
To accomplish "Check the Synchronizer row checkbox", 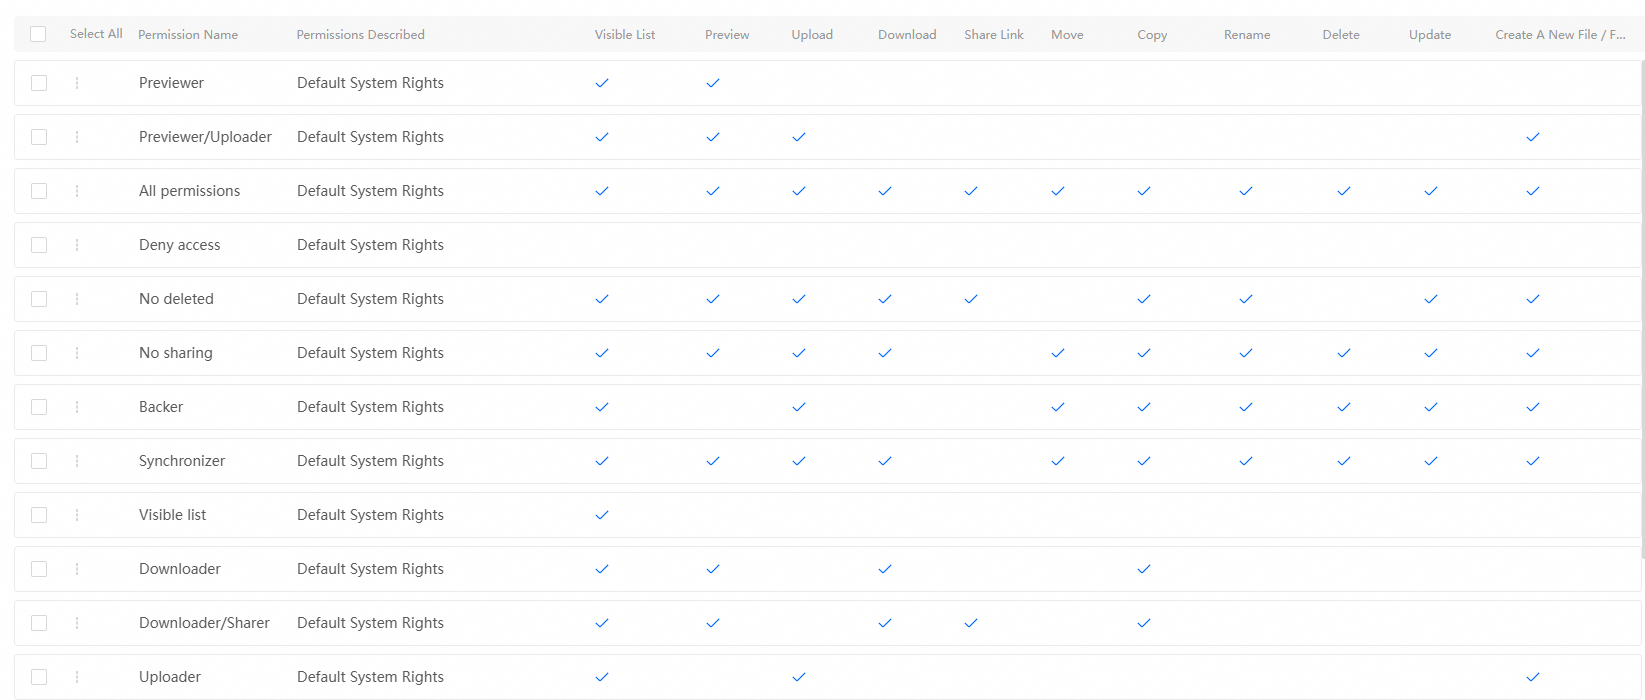I will click(39, 461).
